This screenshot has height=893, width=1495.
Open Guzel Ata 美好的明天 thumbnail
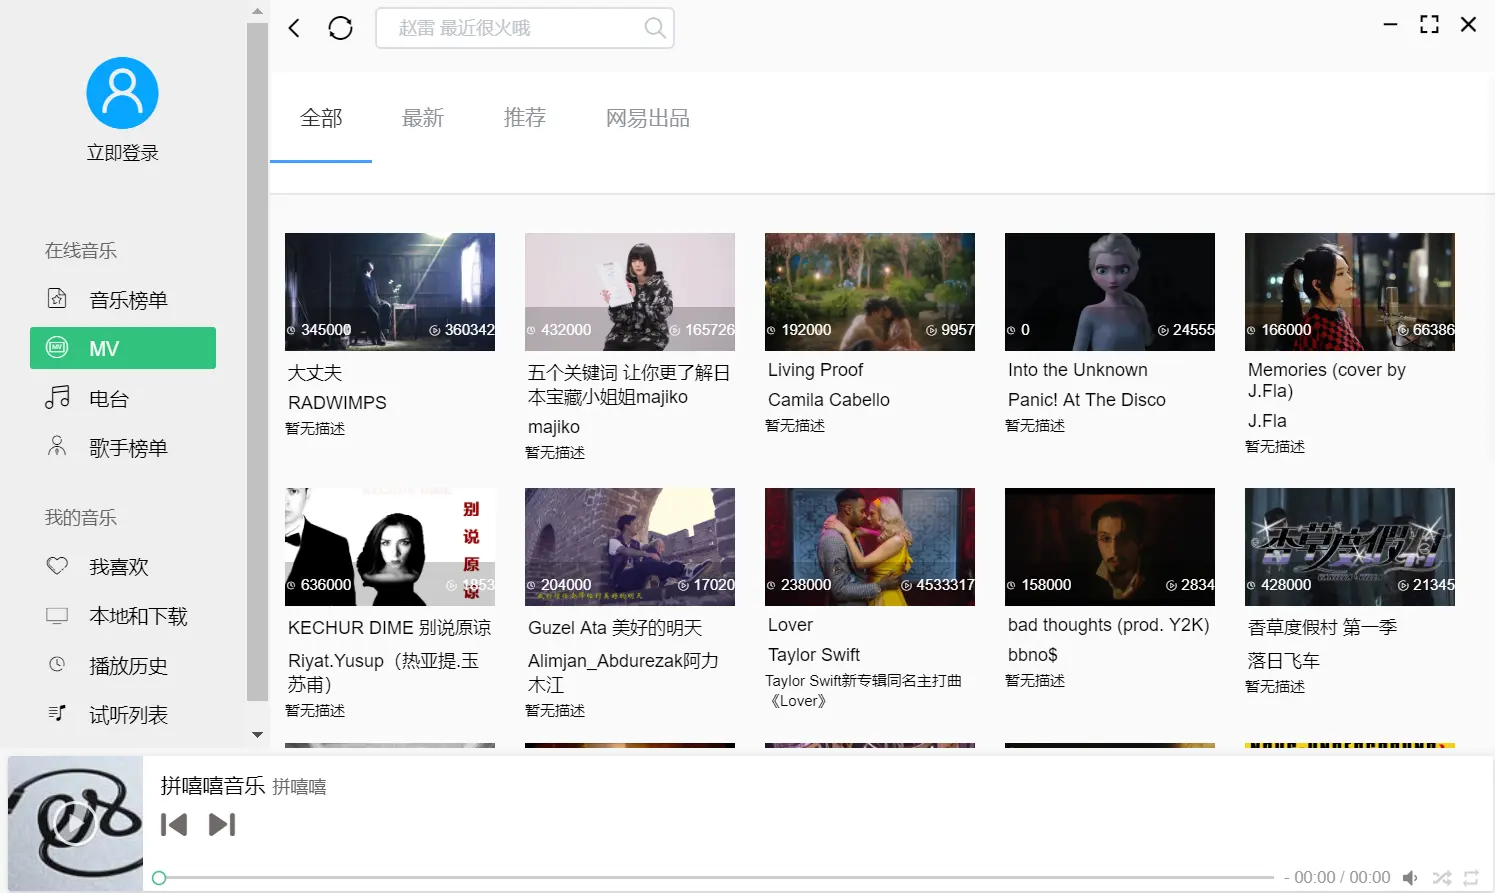(x=630, y=547)
